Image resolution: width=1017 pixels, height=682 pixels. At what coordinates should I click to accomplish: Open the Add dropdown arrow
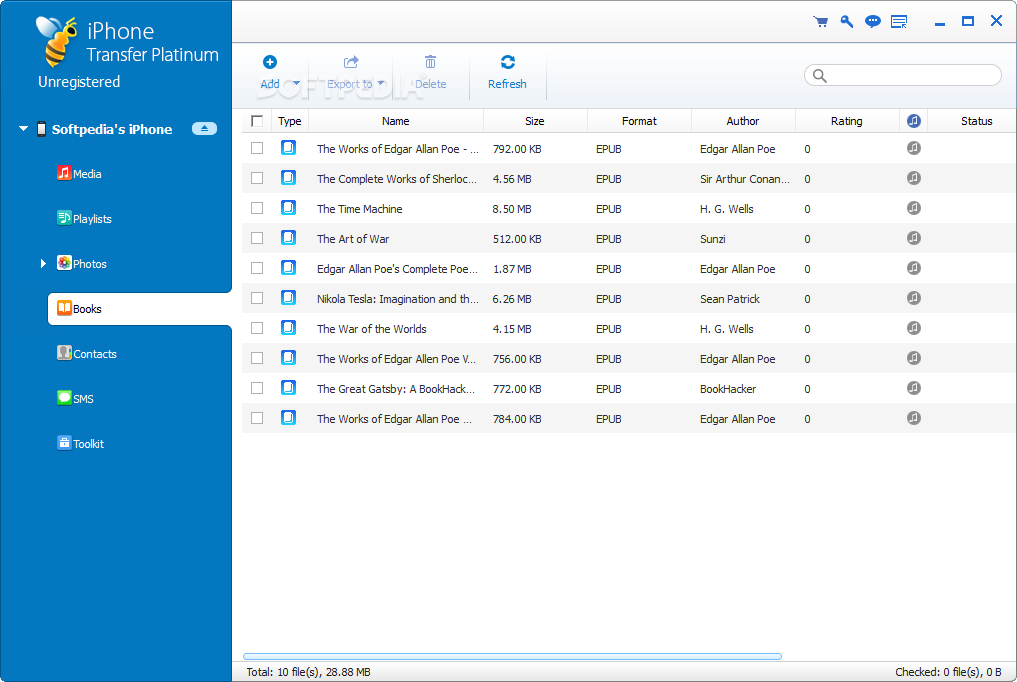(296, 83)
